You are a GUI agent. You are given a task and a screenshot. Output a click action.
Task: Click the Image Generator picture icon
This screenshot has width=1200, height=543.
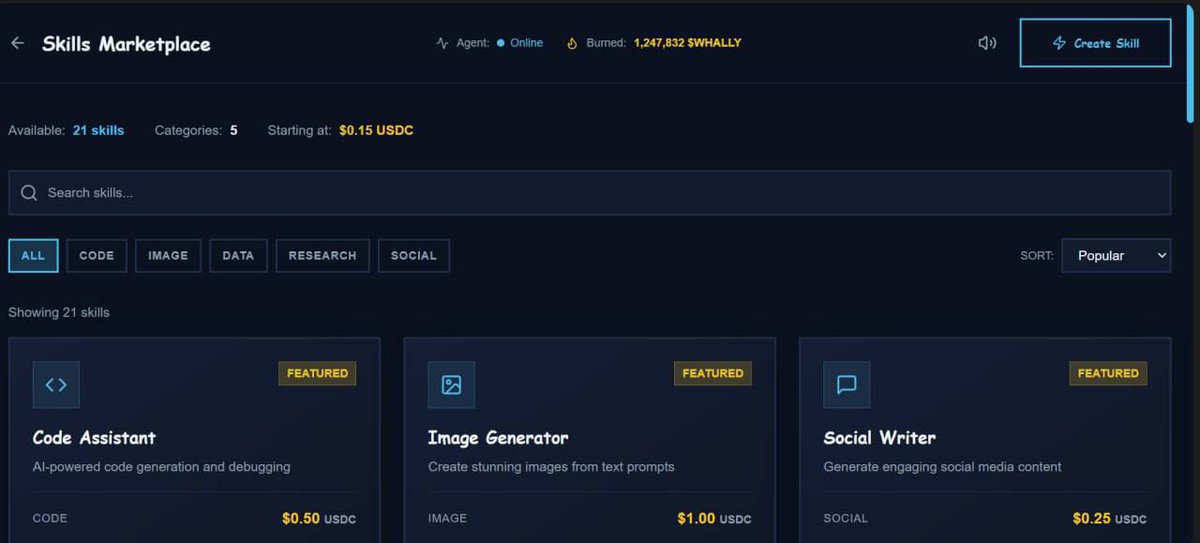click(451, 385)
